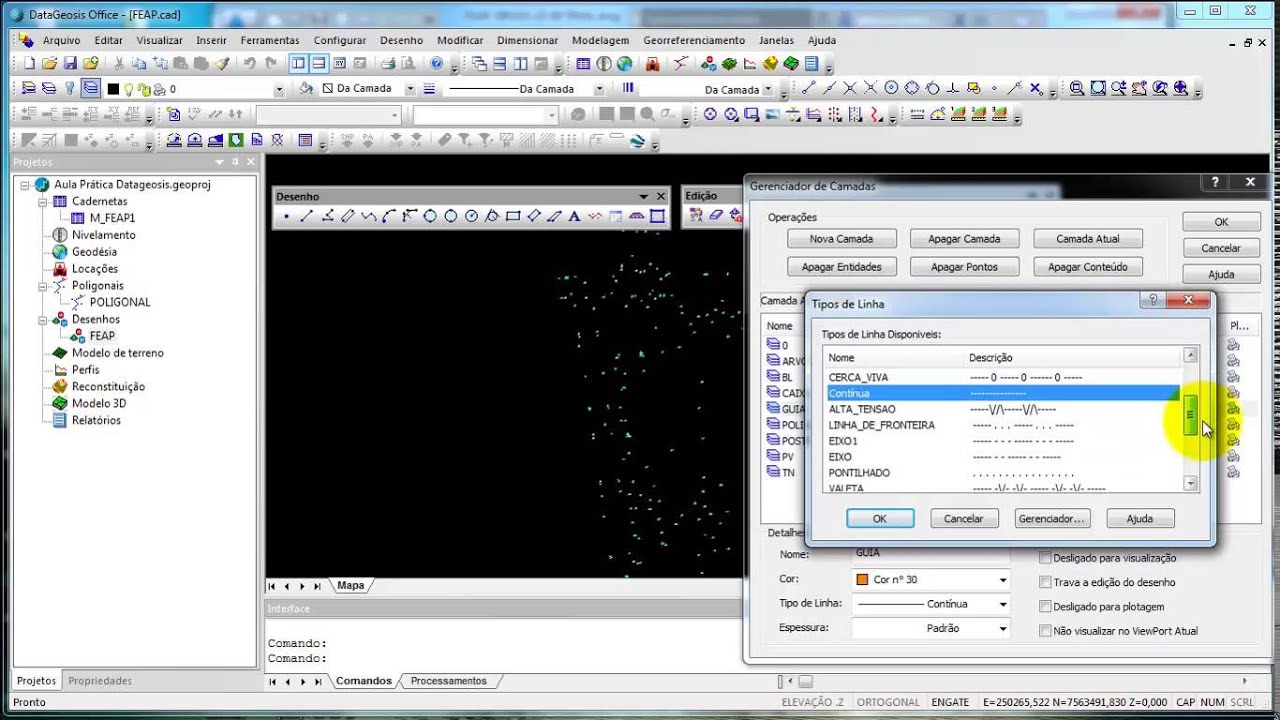Collapse the Desenhos tree node

tap(44, 319)
